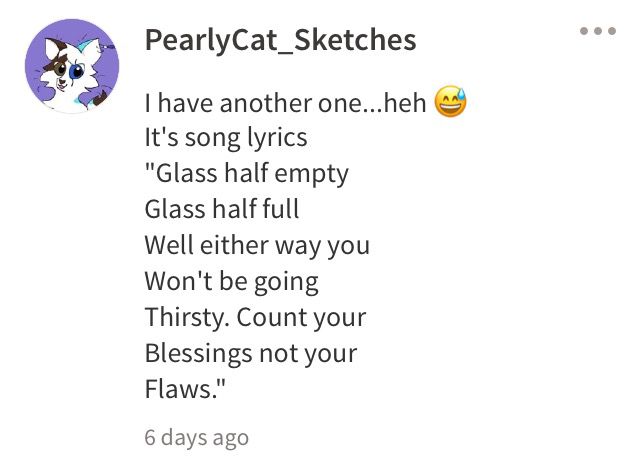This screenshot has height=476, width=640.
Task: Click the word "heh" before the emoji
Action: pyautogui.click(x=404, y=103)
